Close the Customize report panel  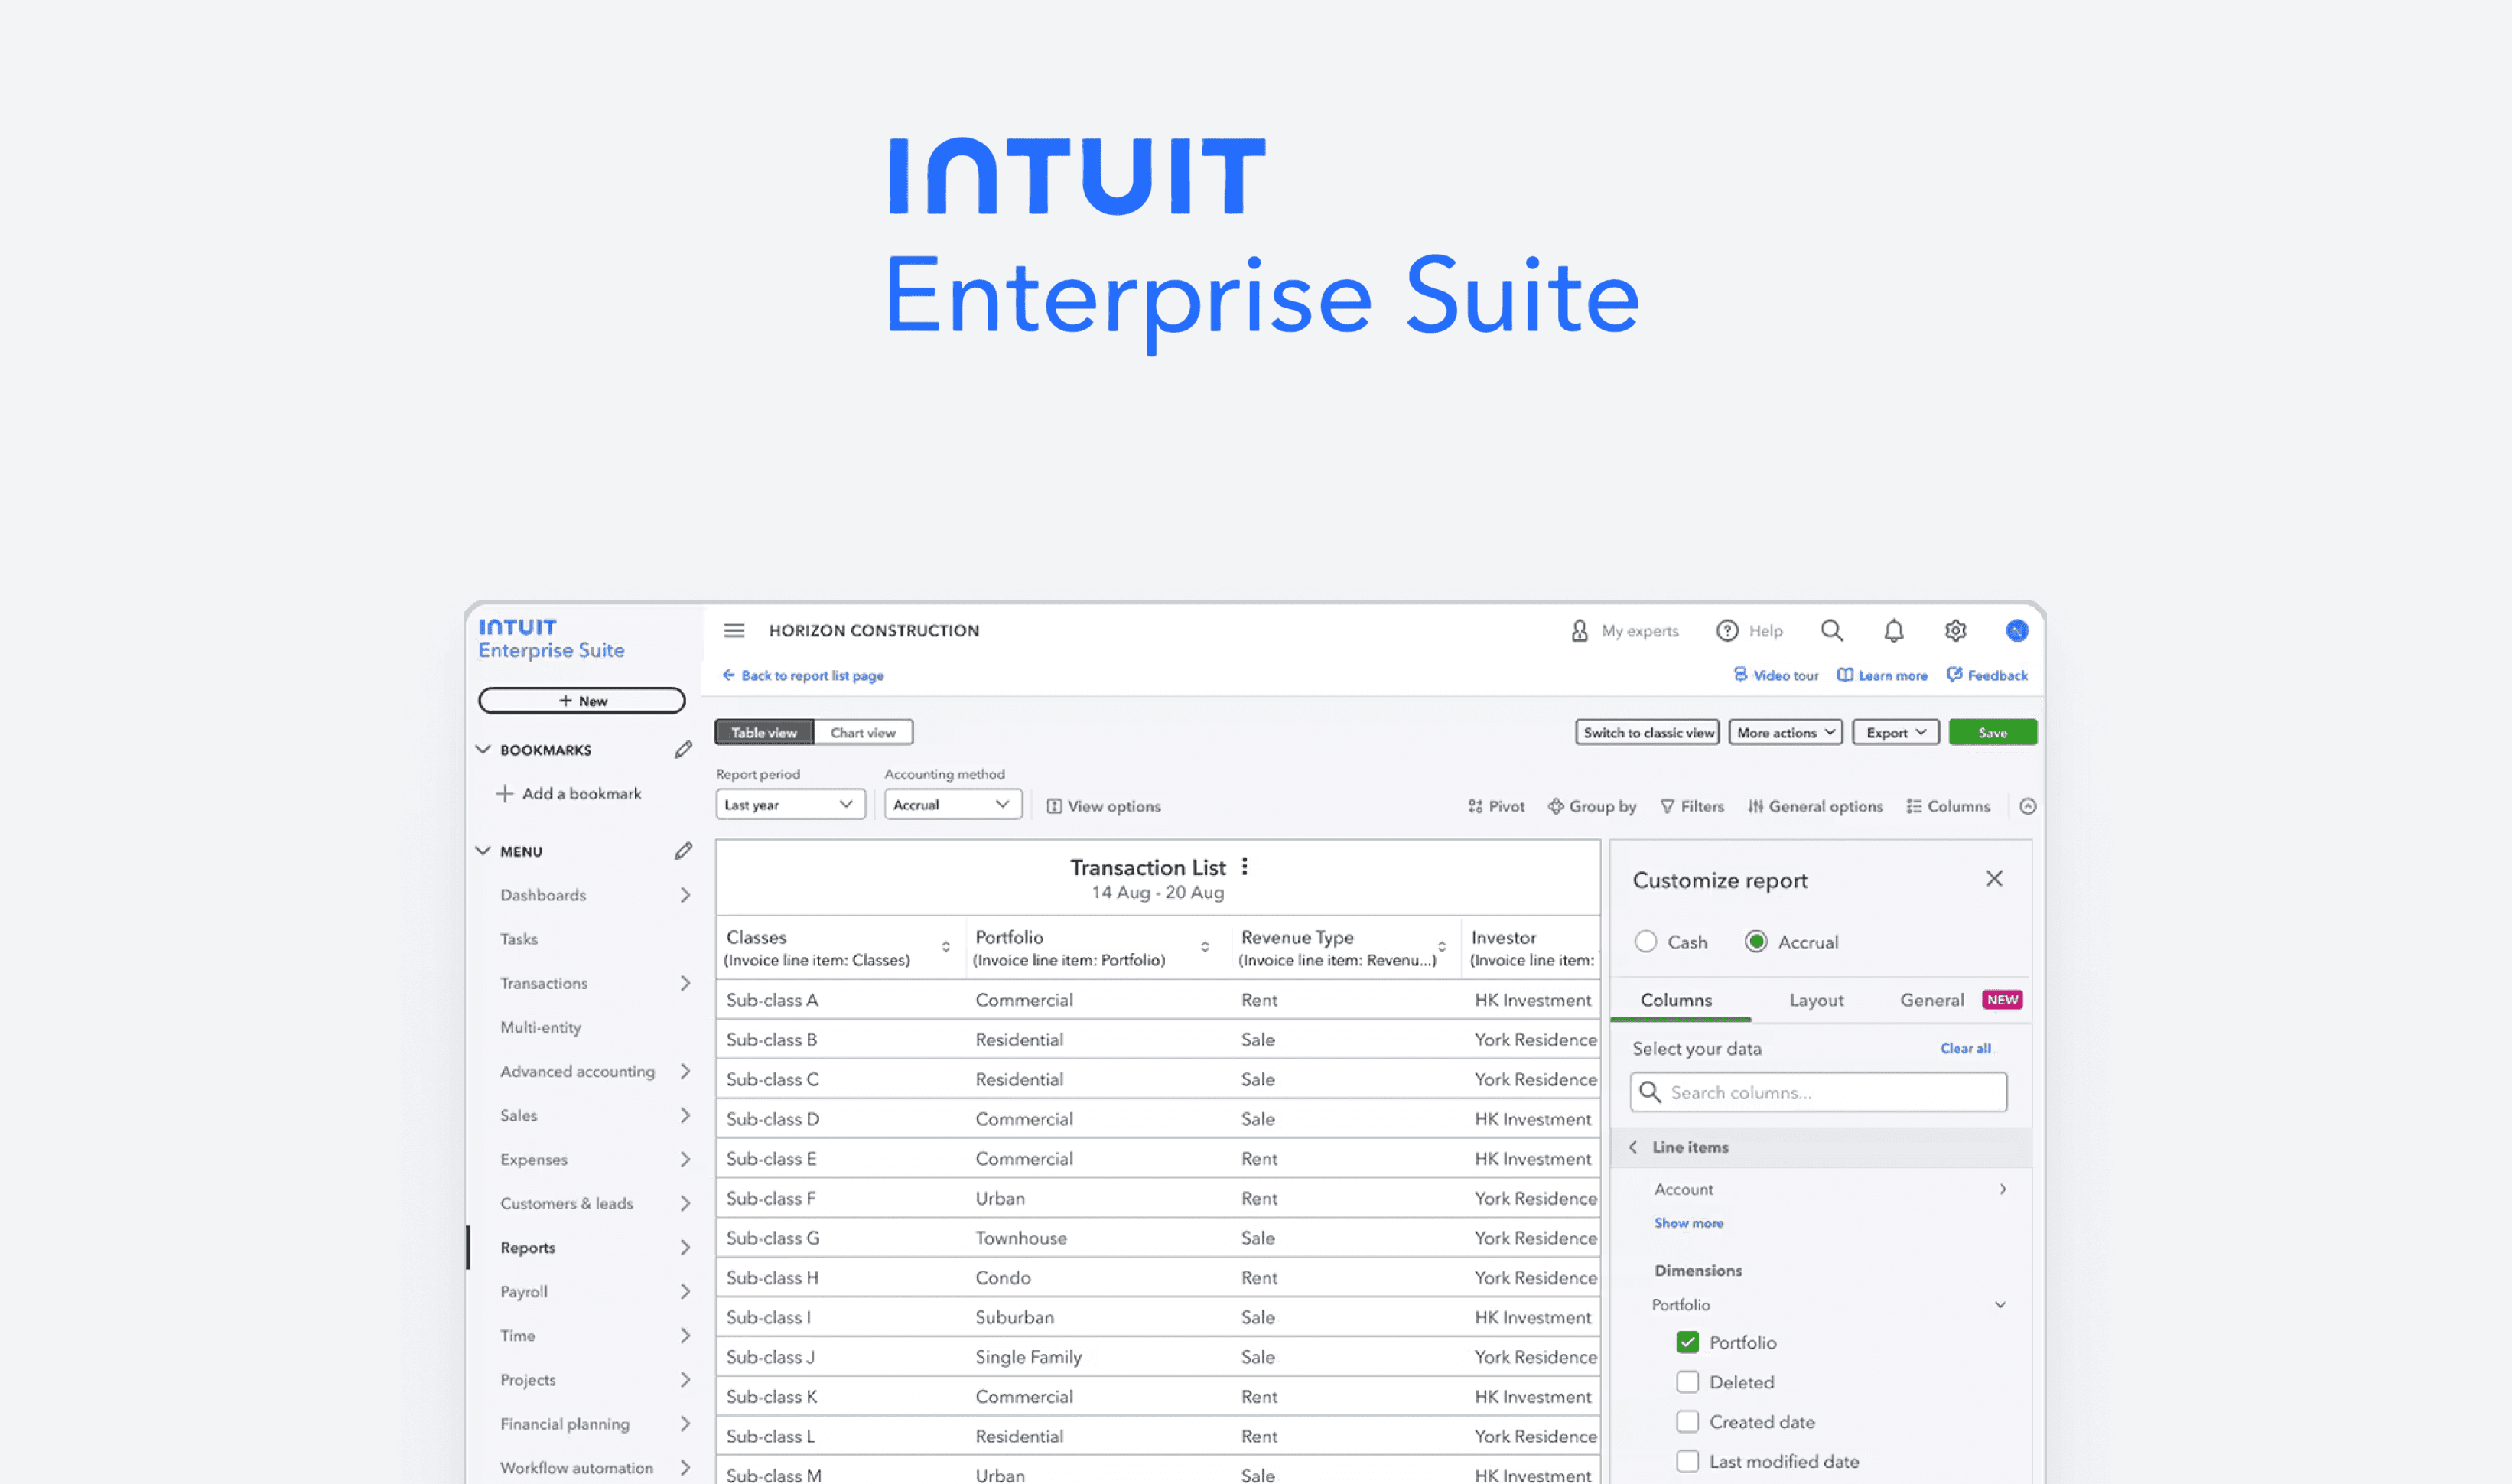click(1993, 879)
